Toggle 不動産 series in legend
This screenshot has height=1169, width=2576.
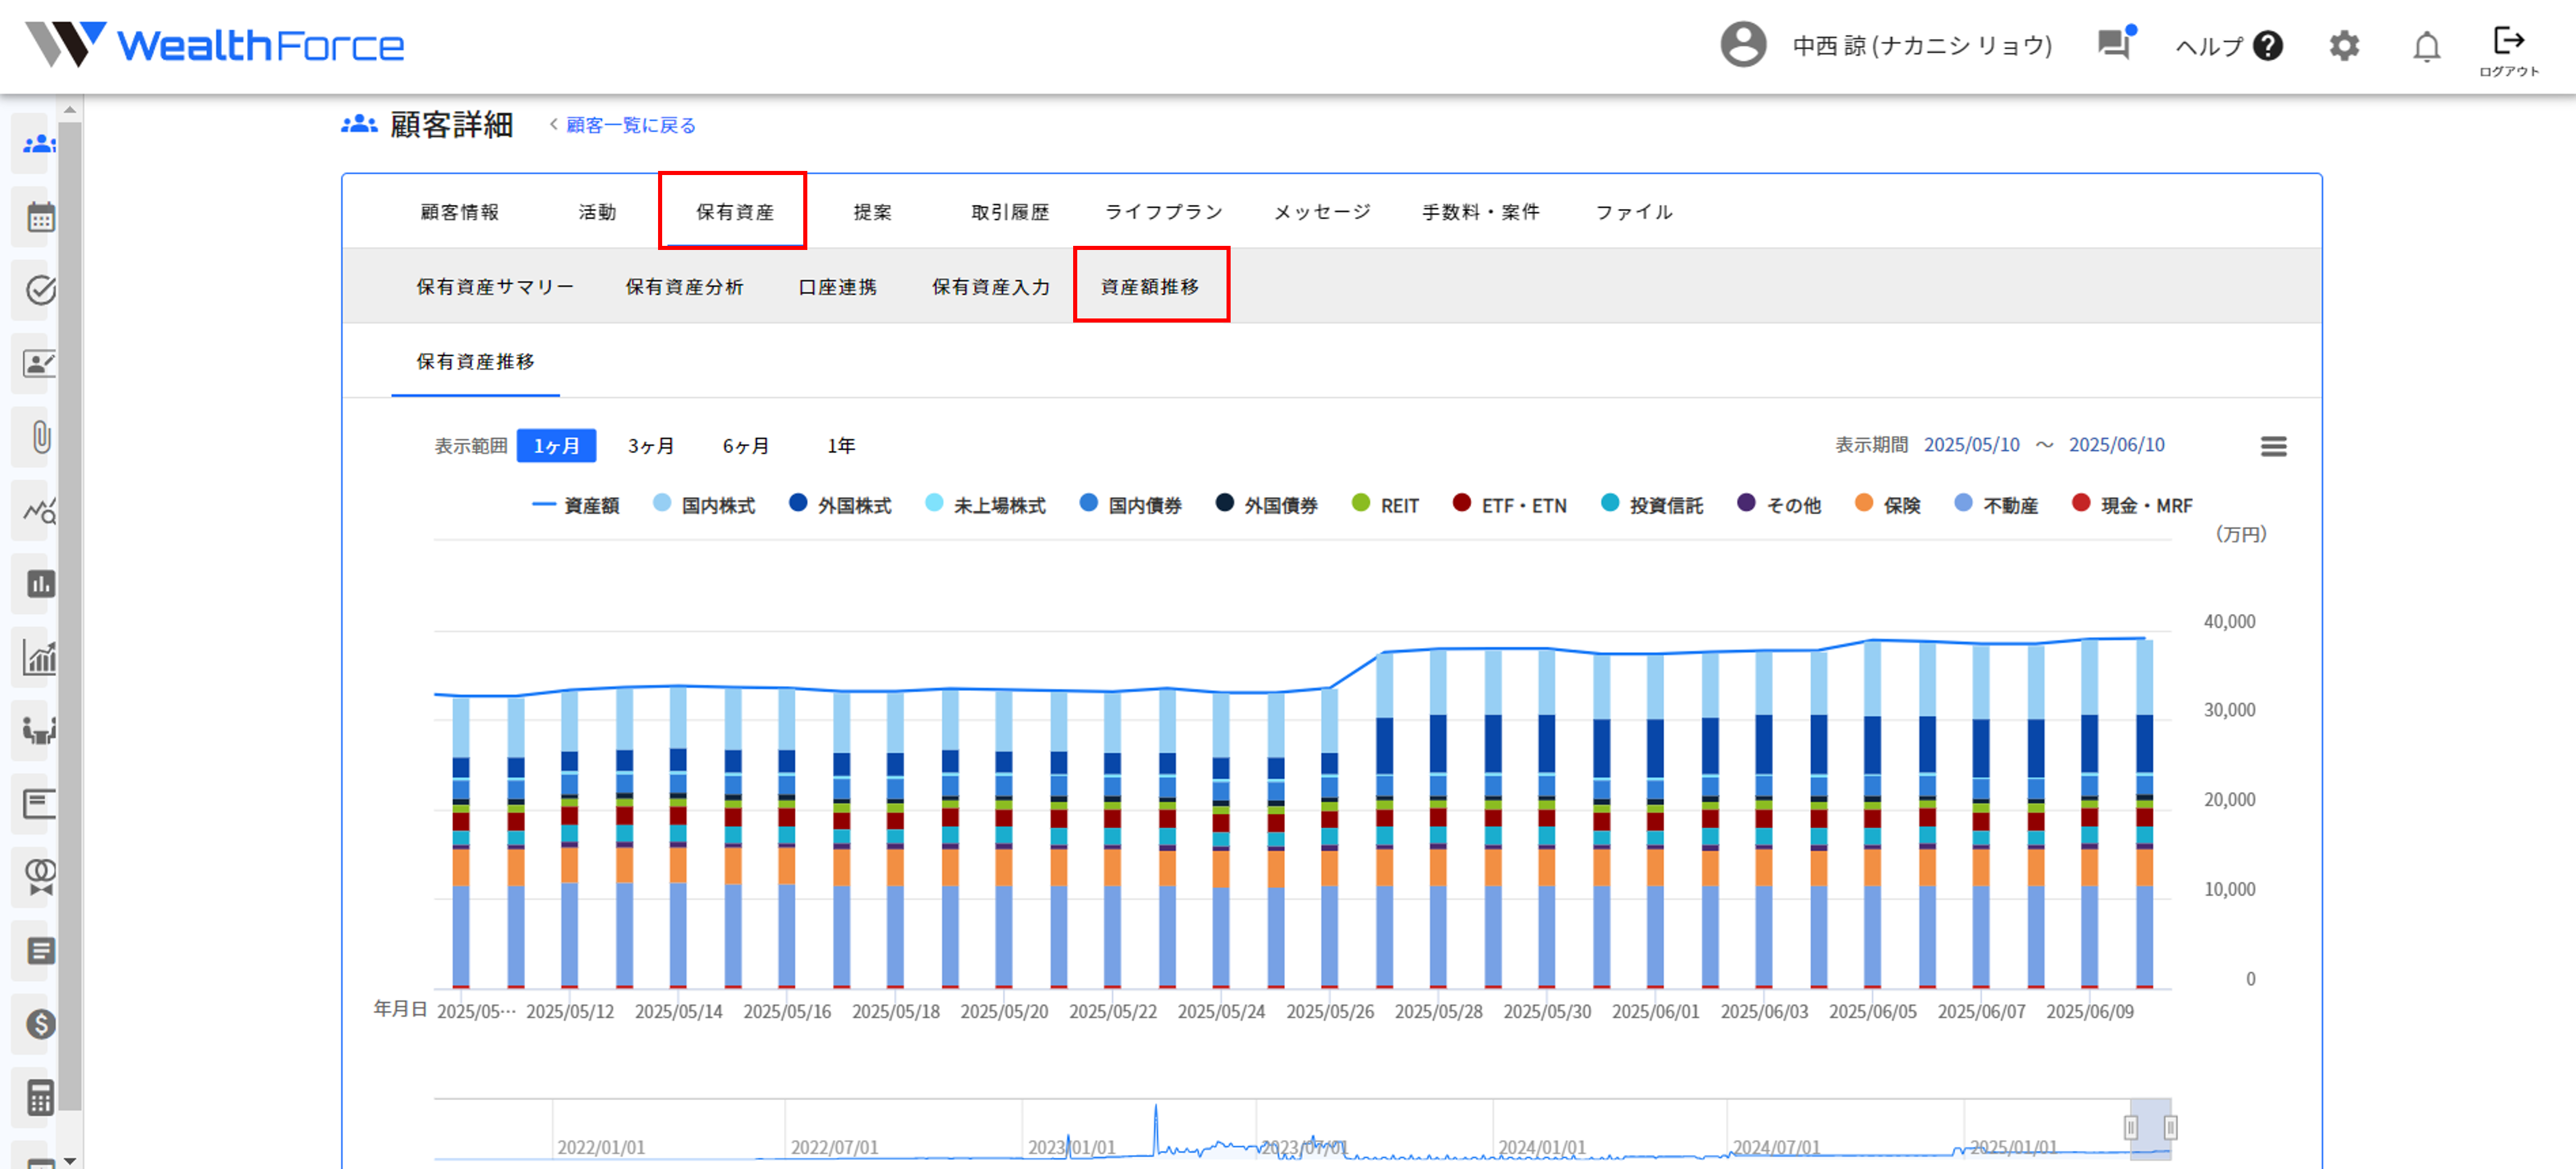(1996, 505)
